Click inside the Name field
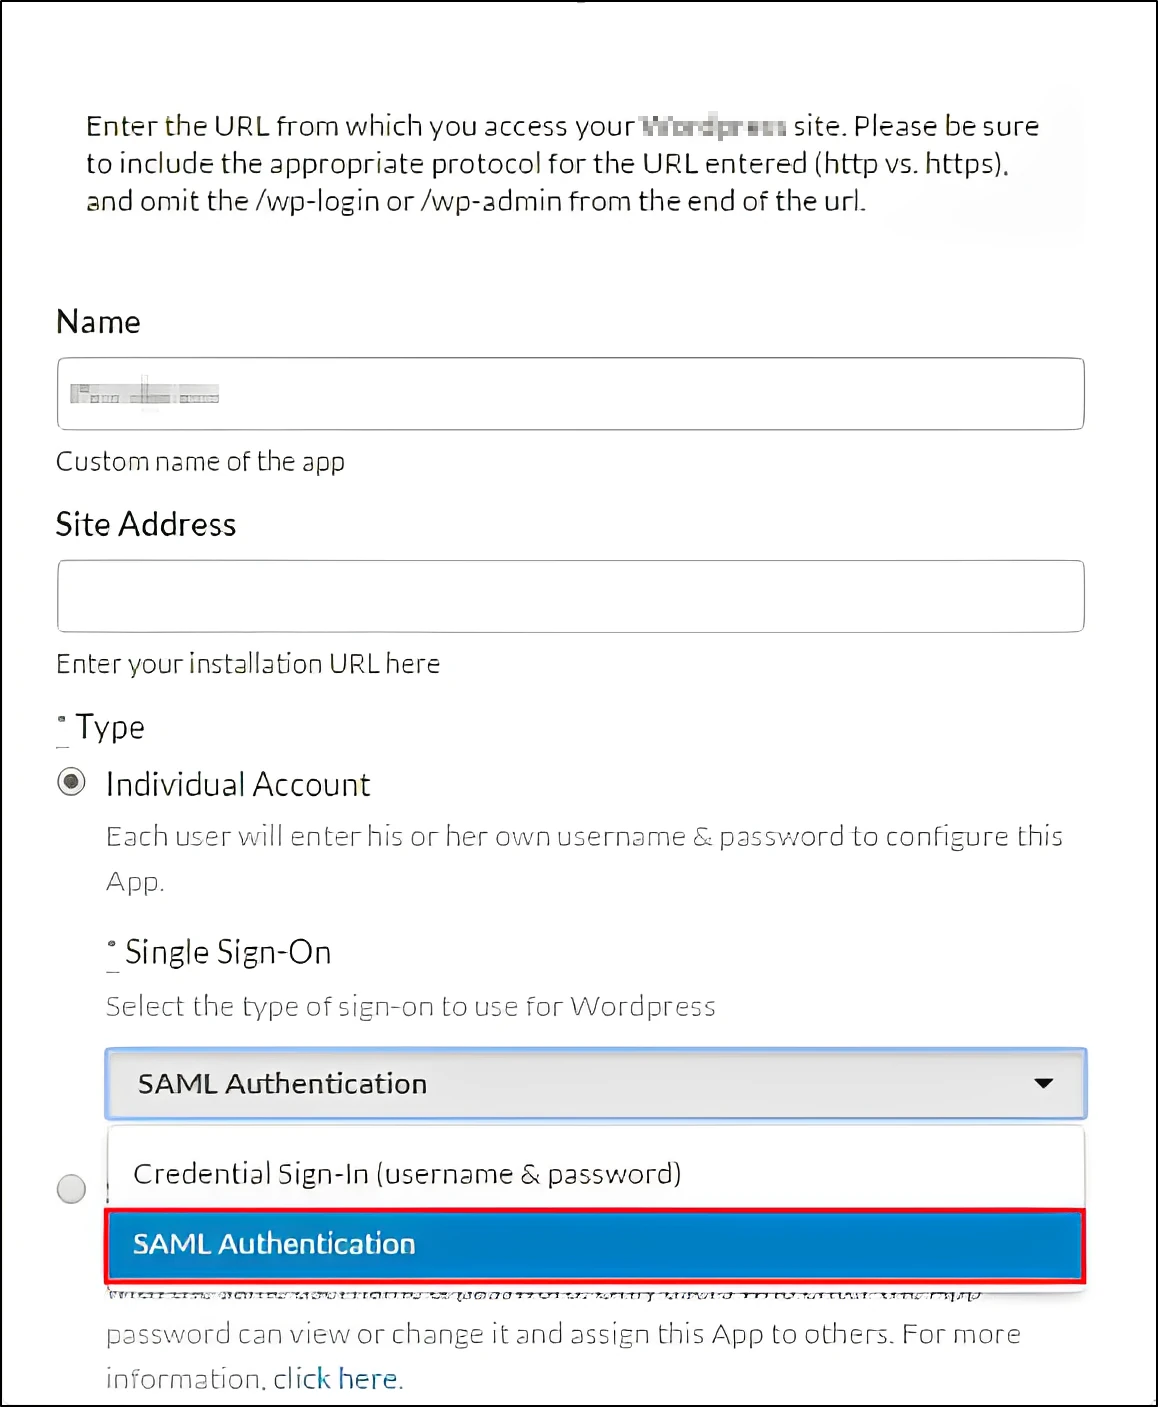Image resolution: width=1158 pixels, height=1407 pixels. pyautogui.click(x=570, y=393)
